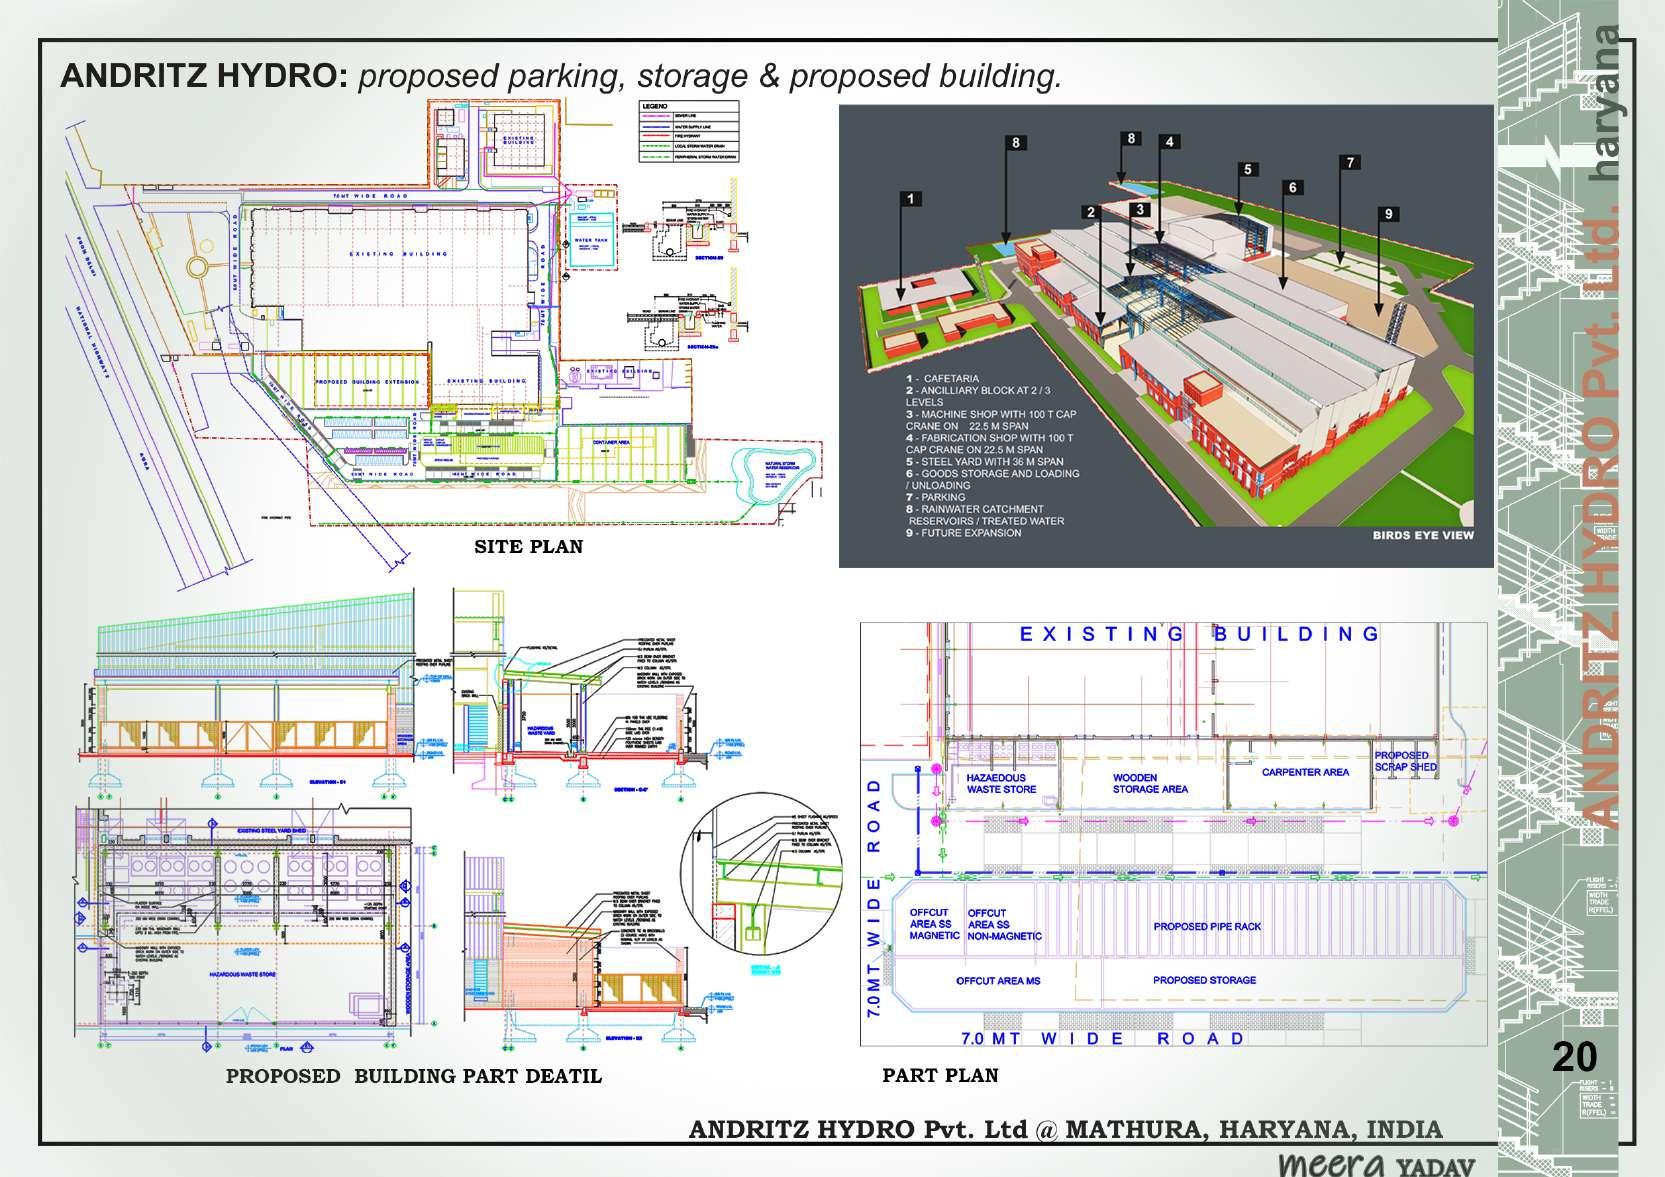Click callout marker 3 on the birds eye view
This screenshot has width=1665, height=1177.
tap(1138, 209)
